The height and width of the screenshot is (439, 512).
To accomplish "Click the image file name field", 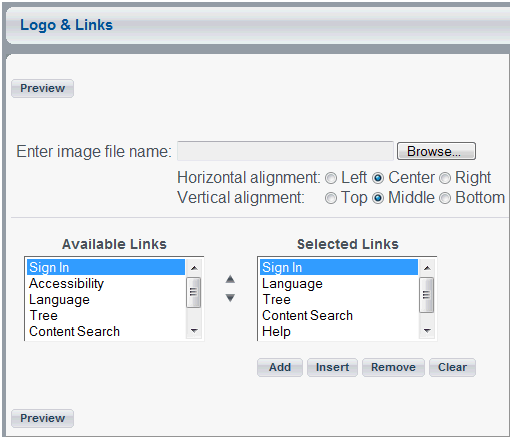I will 285,151.
